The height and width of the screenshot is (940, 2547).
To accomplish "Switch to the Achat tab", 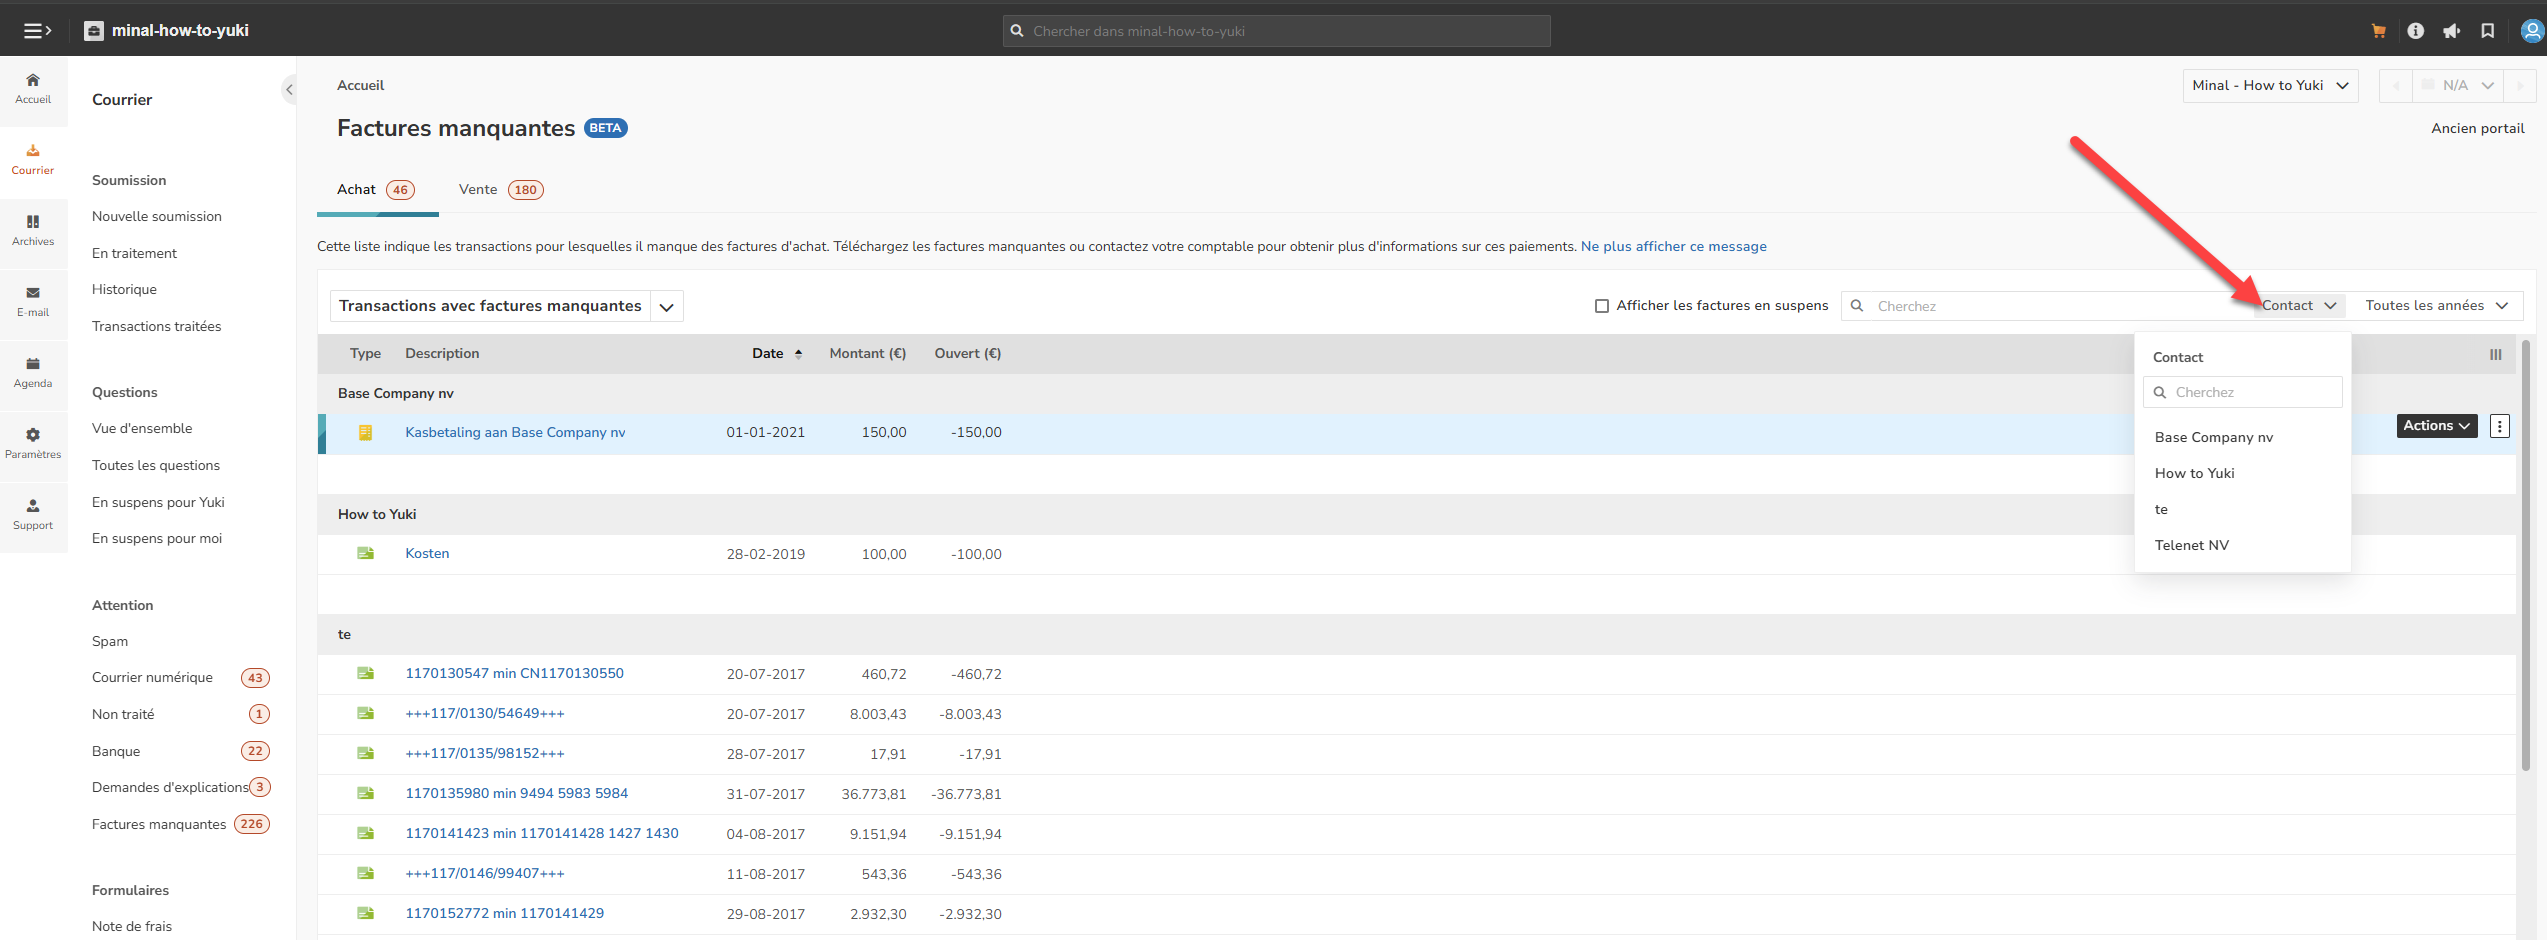I will click(x=376, y=190).
